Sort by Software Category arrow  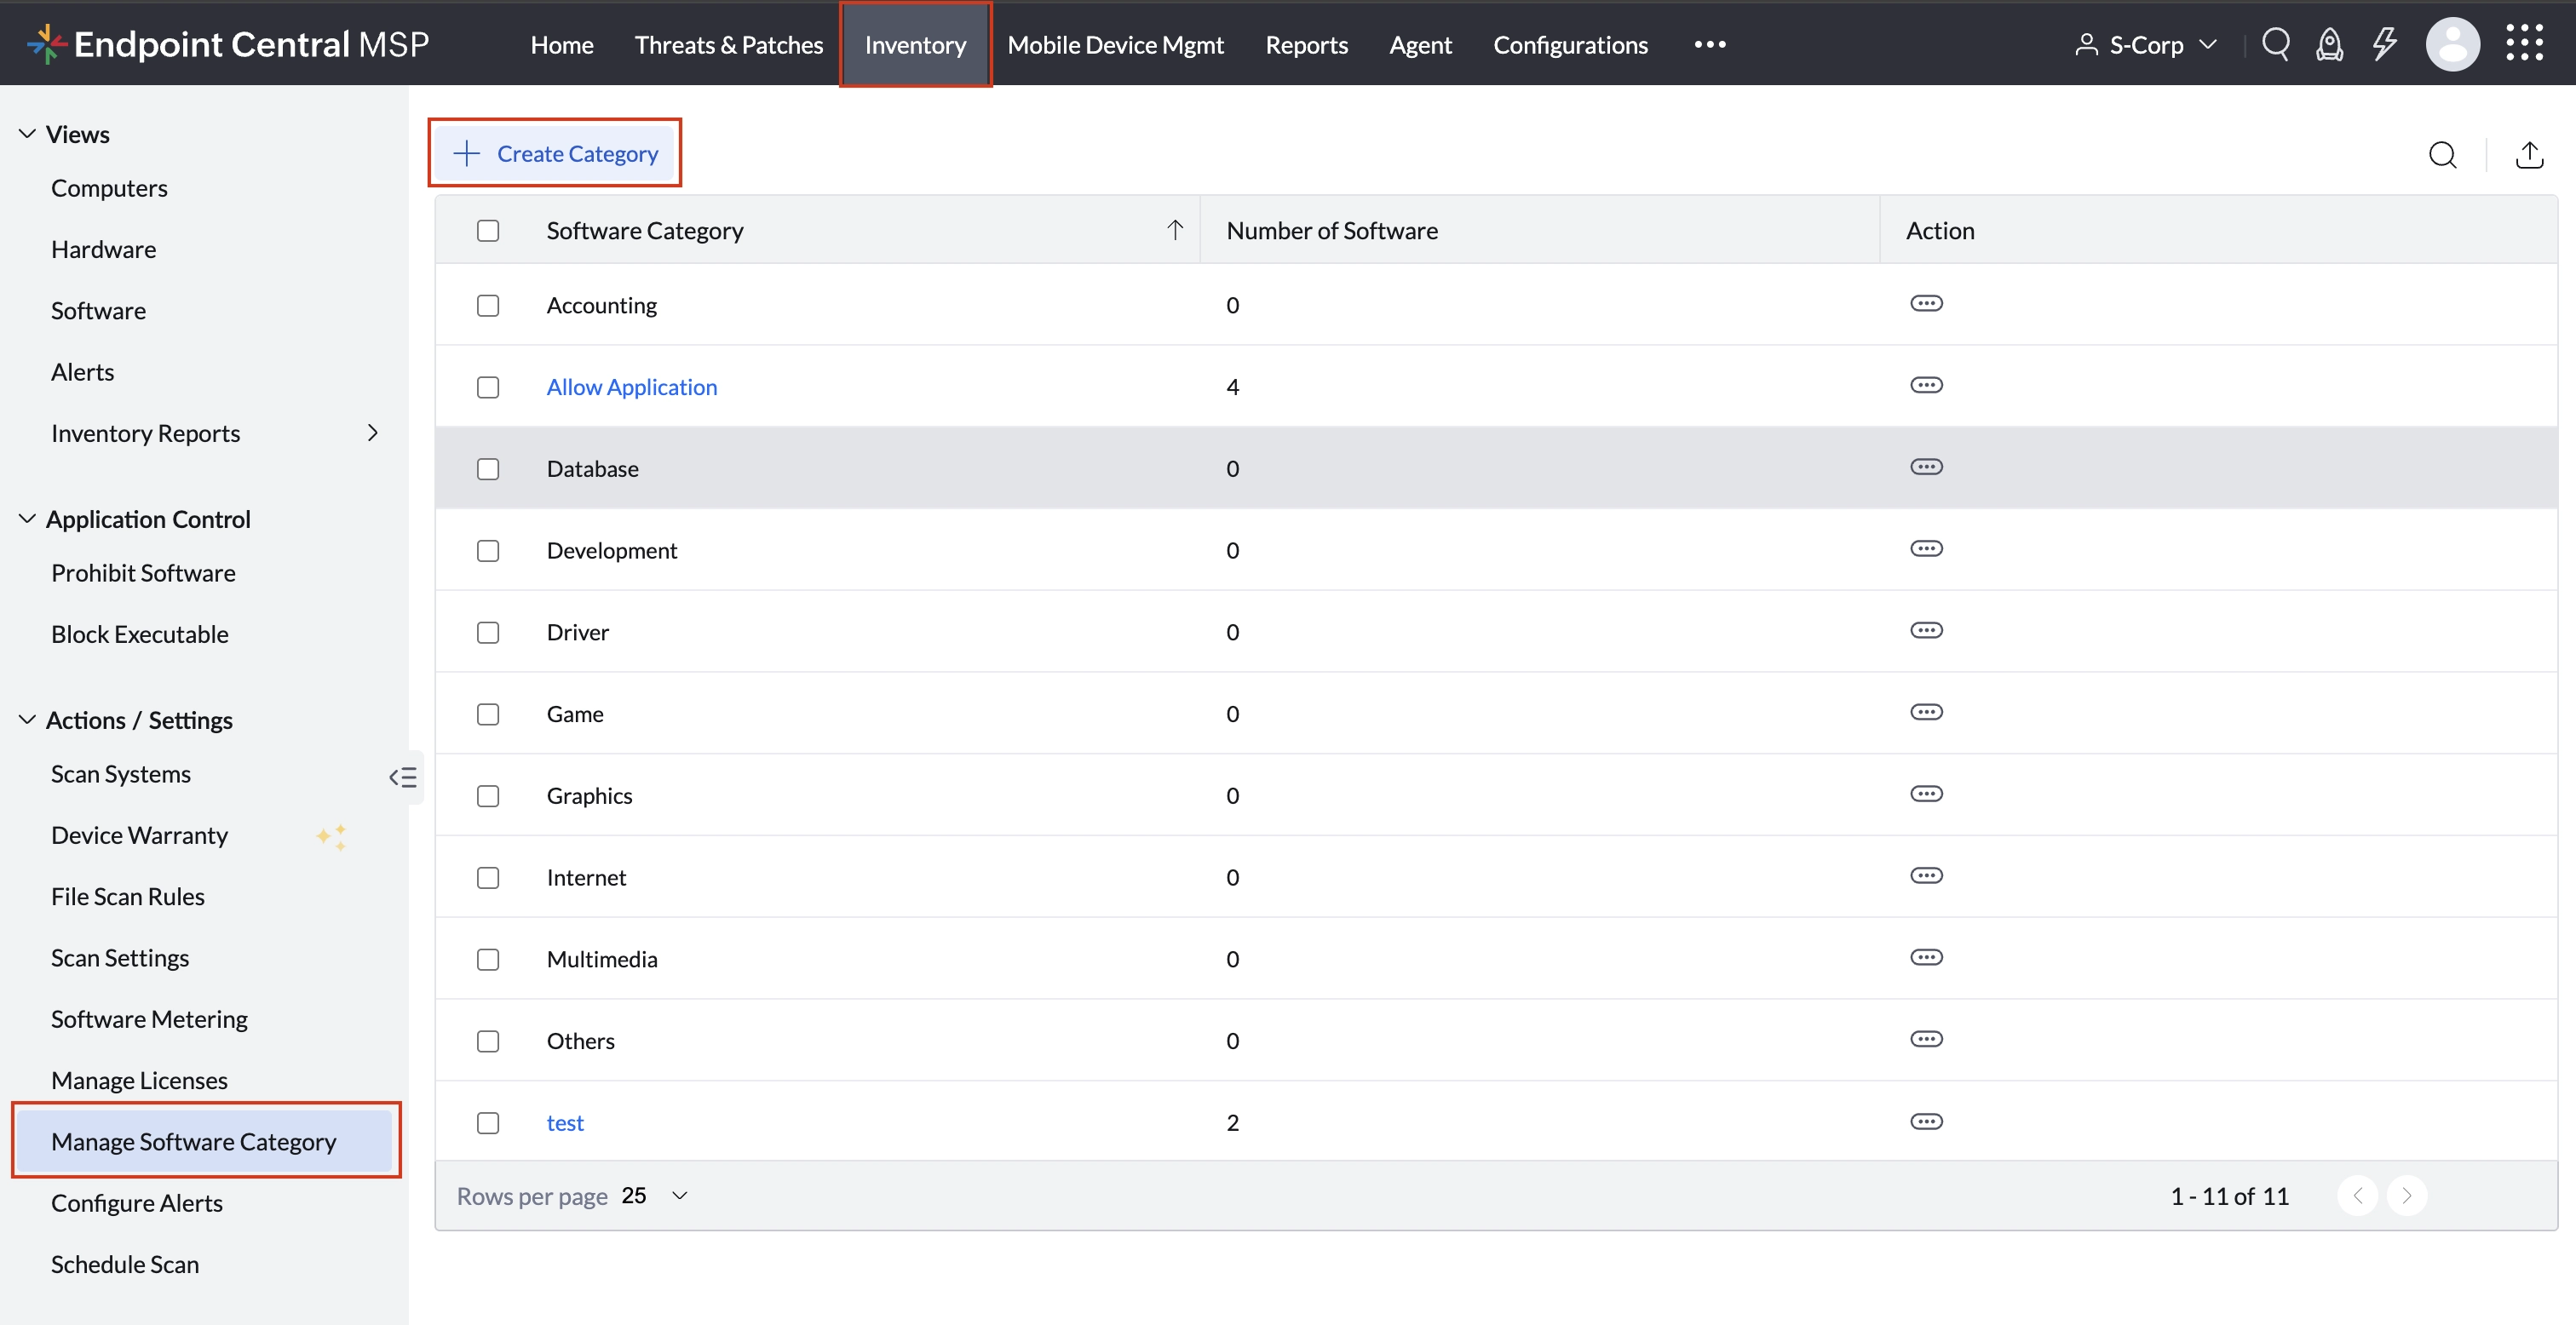click(x=1175, y=230)
